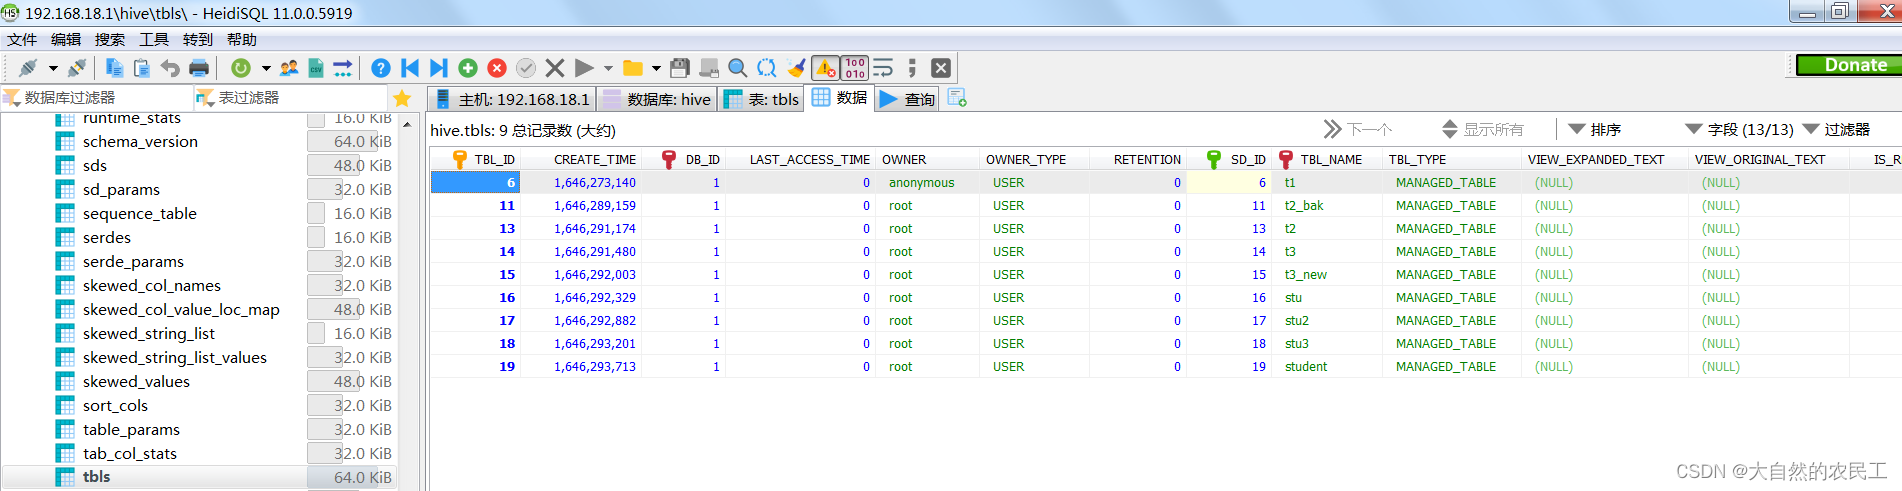Viewport: 1902px width, 491px height.
Task: Open the 过滤器 filter dropdown
Action: (1836, 130)
